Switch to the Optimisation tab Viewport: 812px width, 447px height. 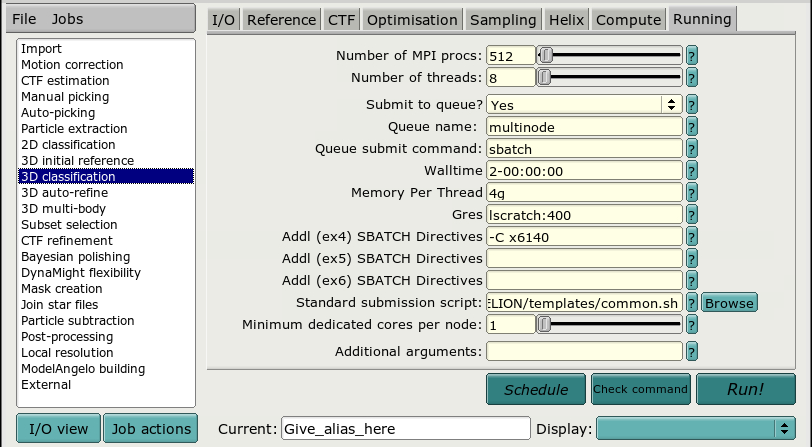pyautogui.click(x=412, y=20)
